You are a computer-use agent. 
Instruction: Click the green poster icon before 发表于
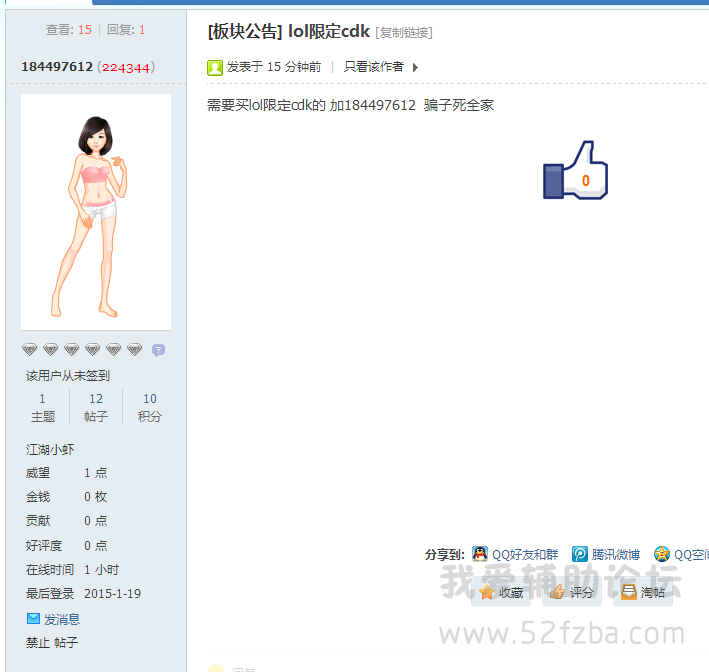215,67
